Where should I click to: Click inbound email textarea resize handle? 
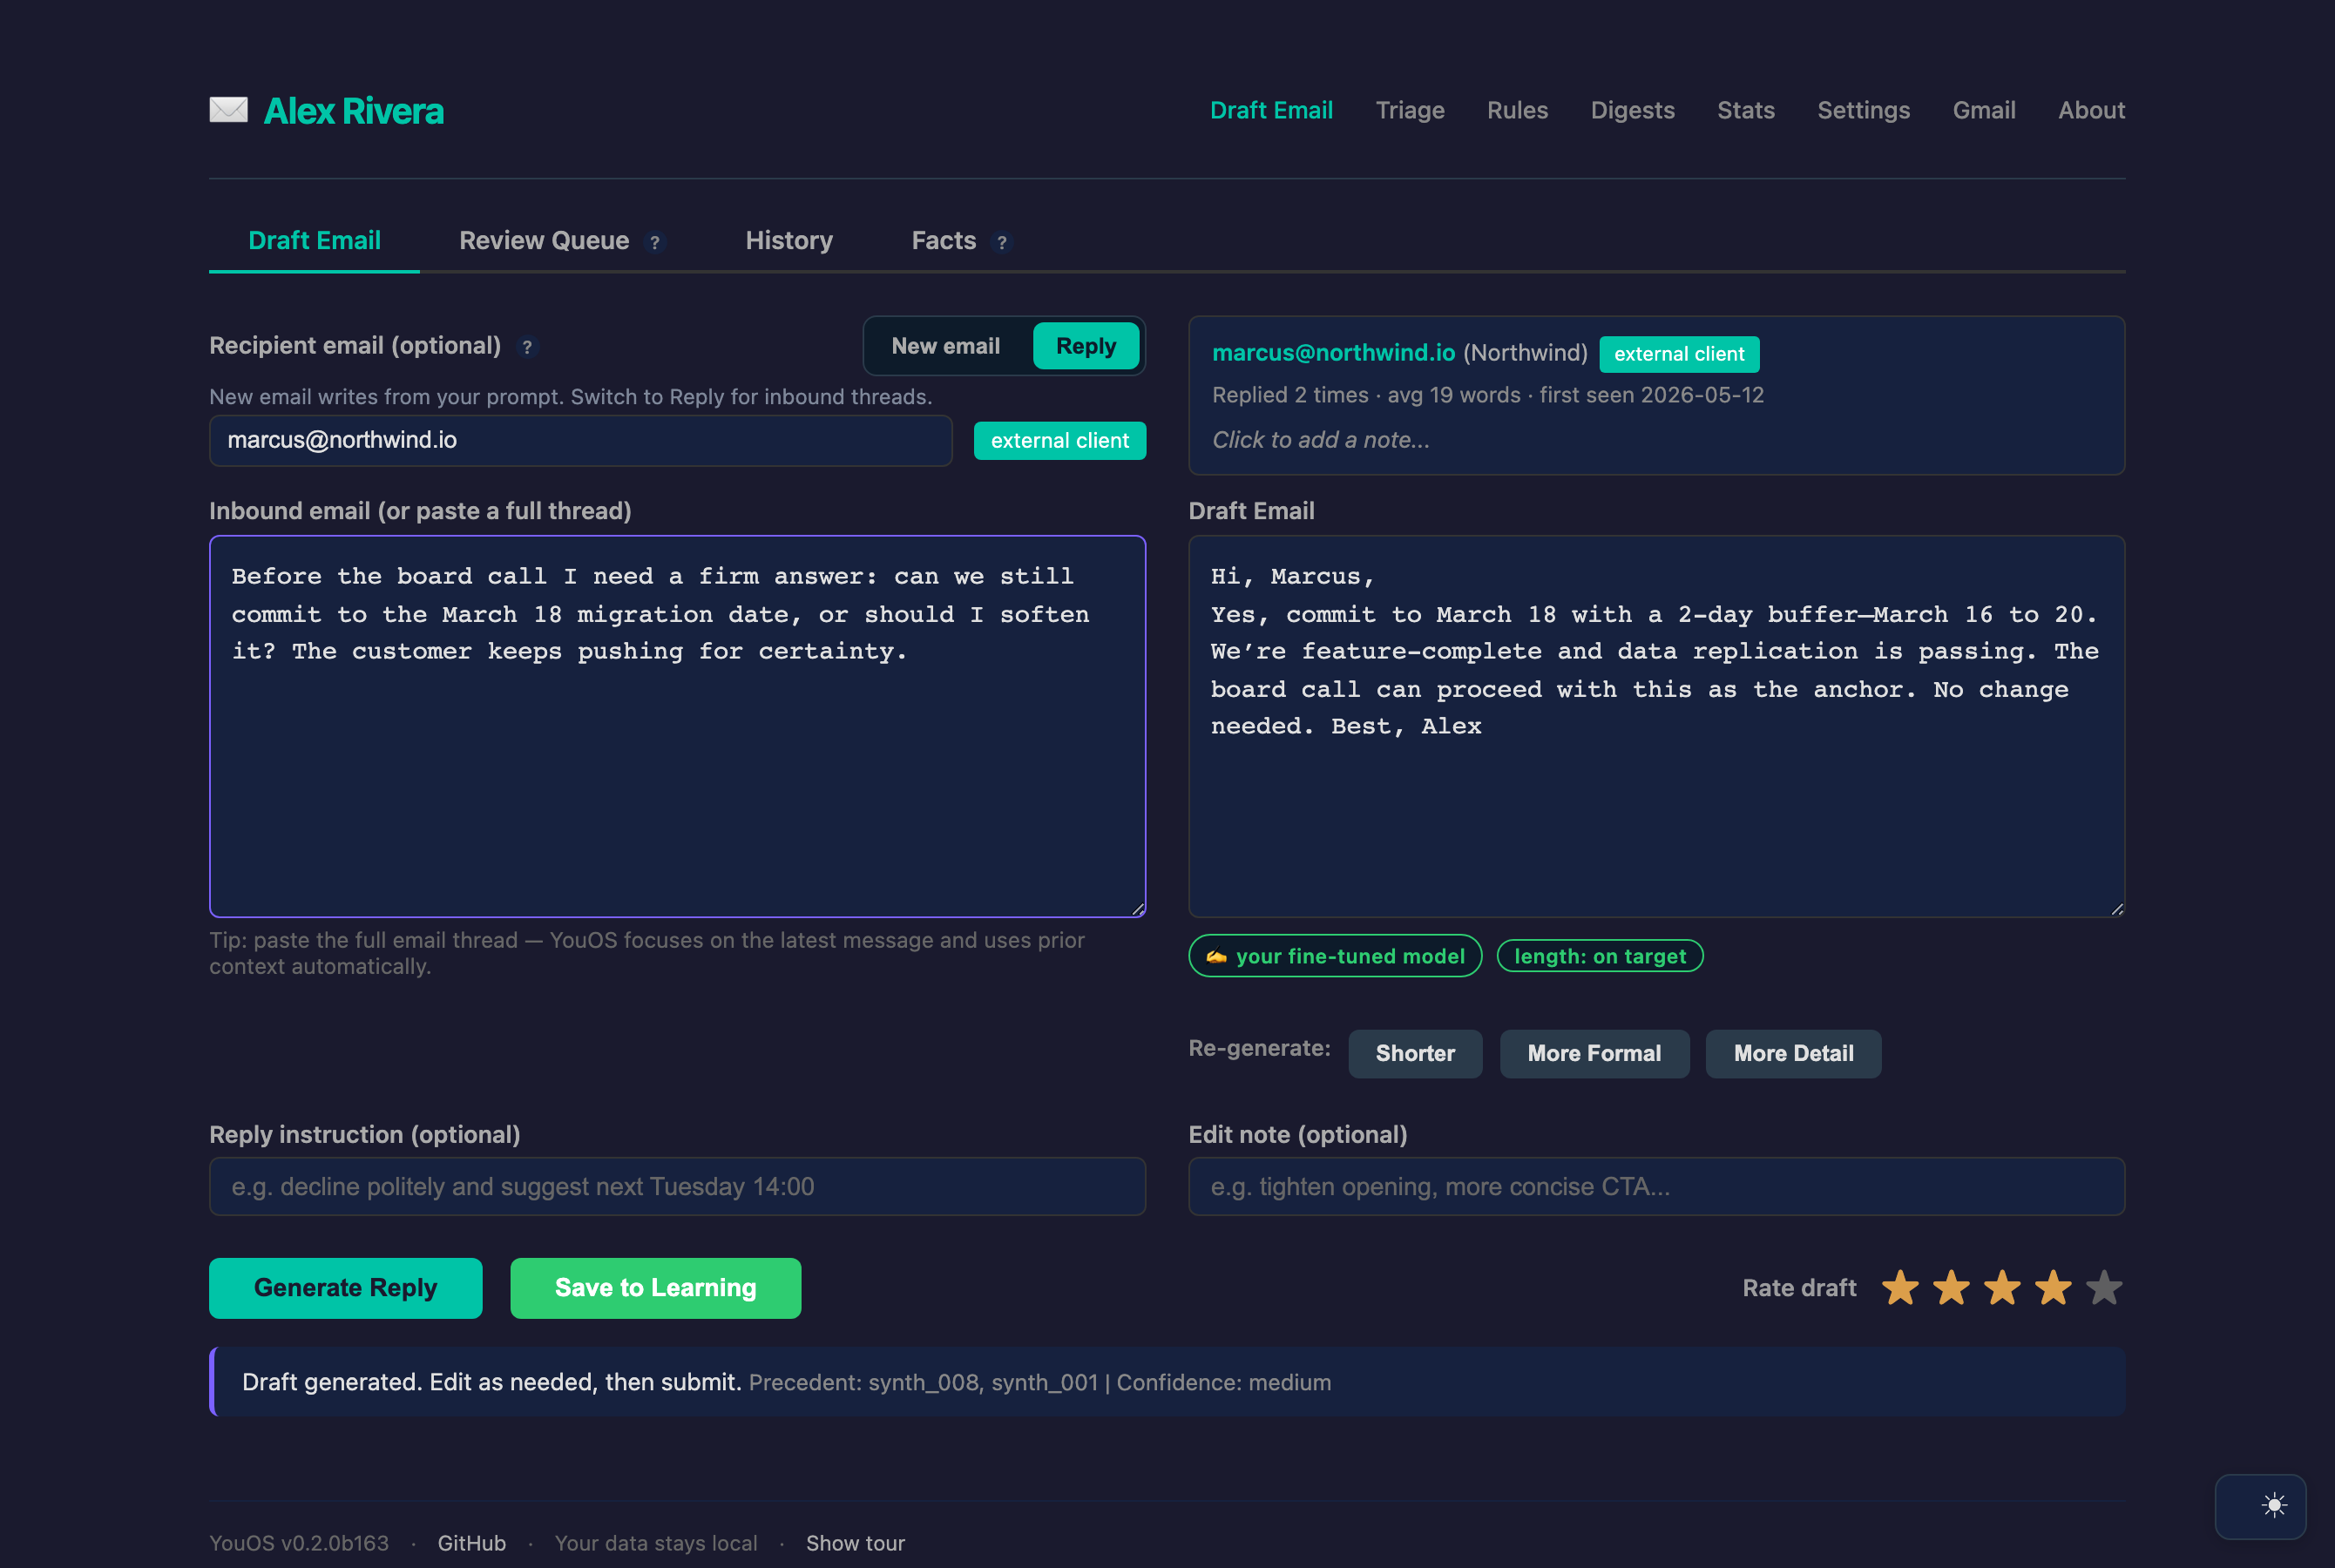coord(1138,909)
